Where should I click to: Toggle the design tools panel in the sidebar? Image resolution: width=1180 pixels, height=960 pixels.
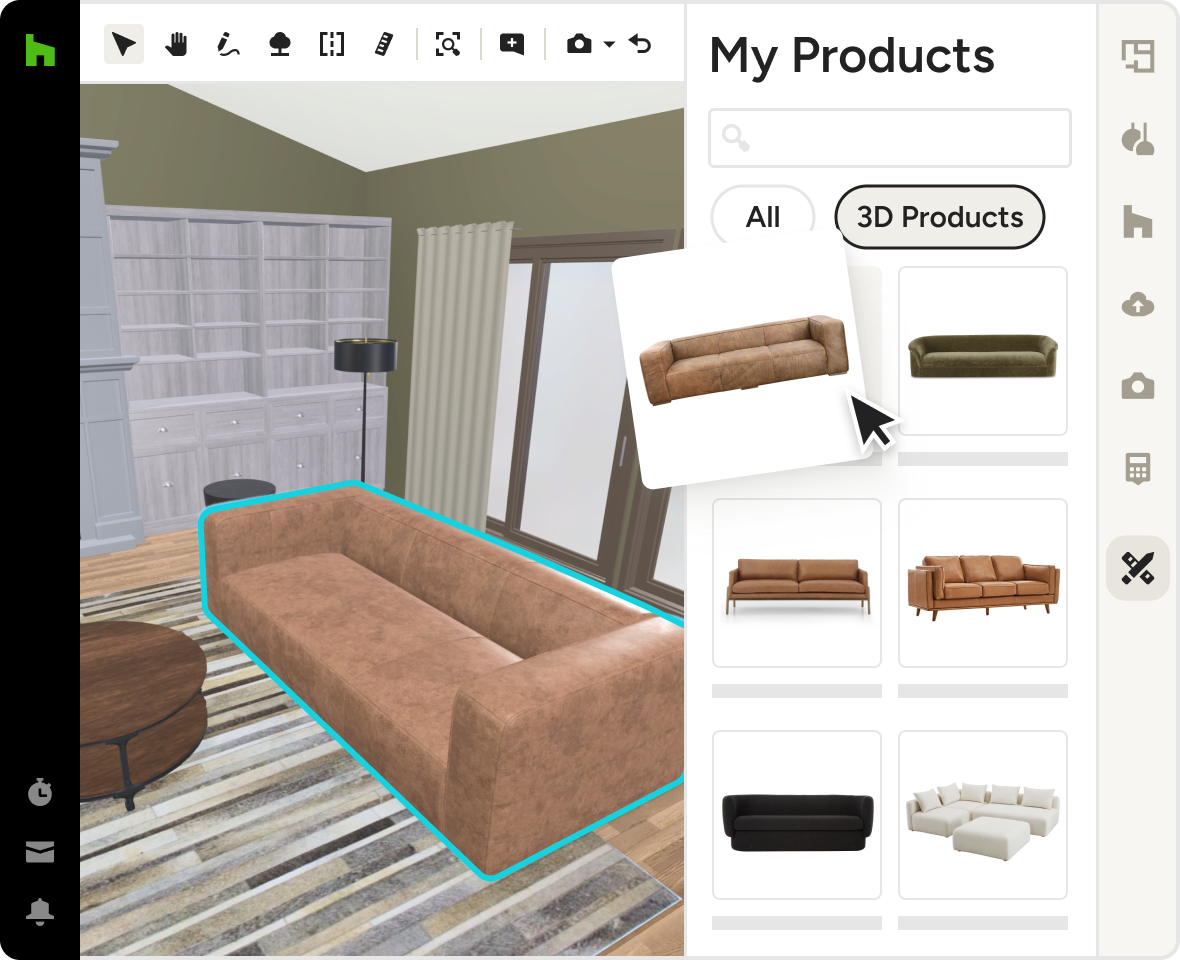pos(1138,568)
